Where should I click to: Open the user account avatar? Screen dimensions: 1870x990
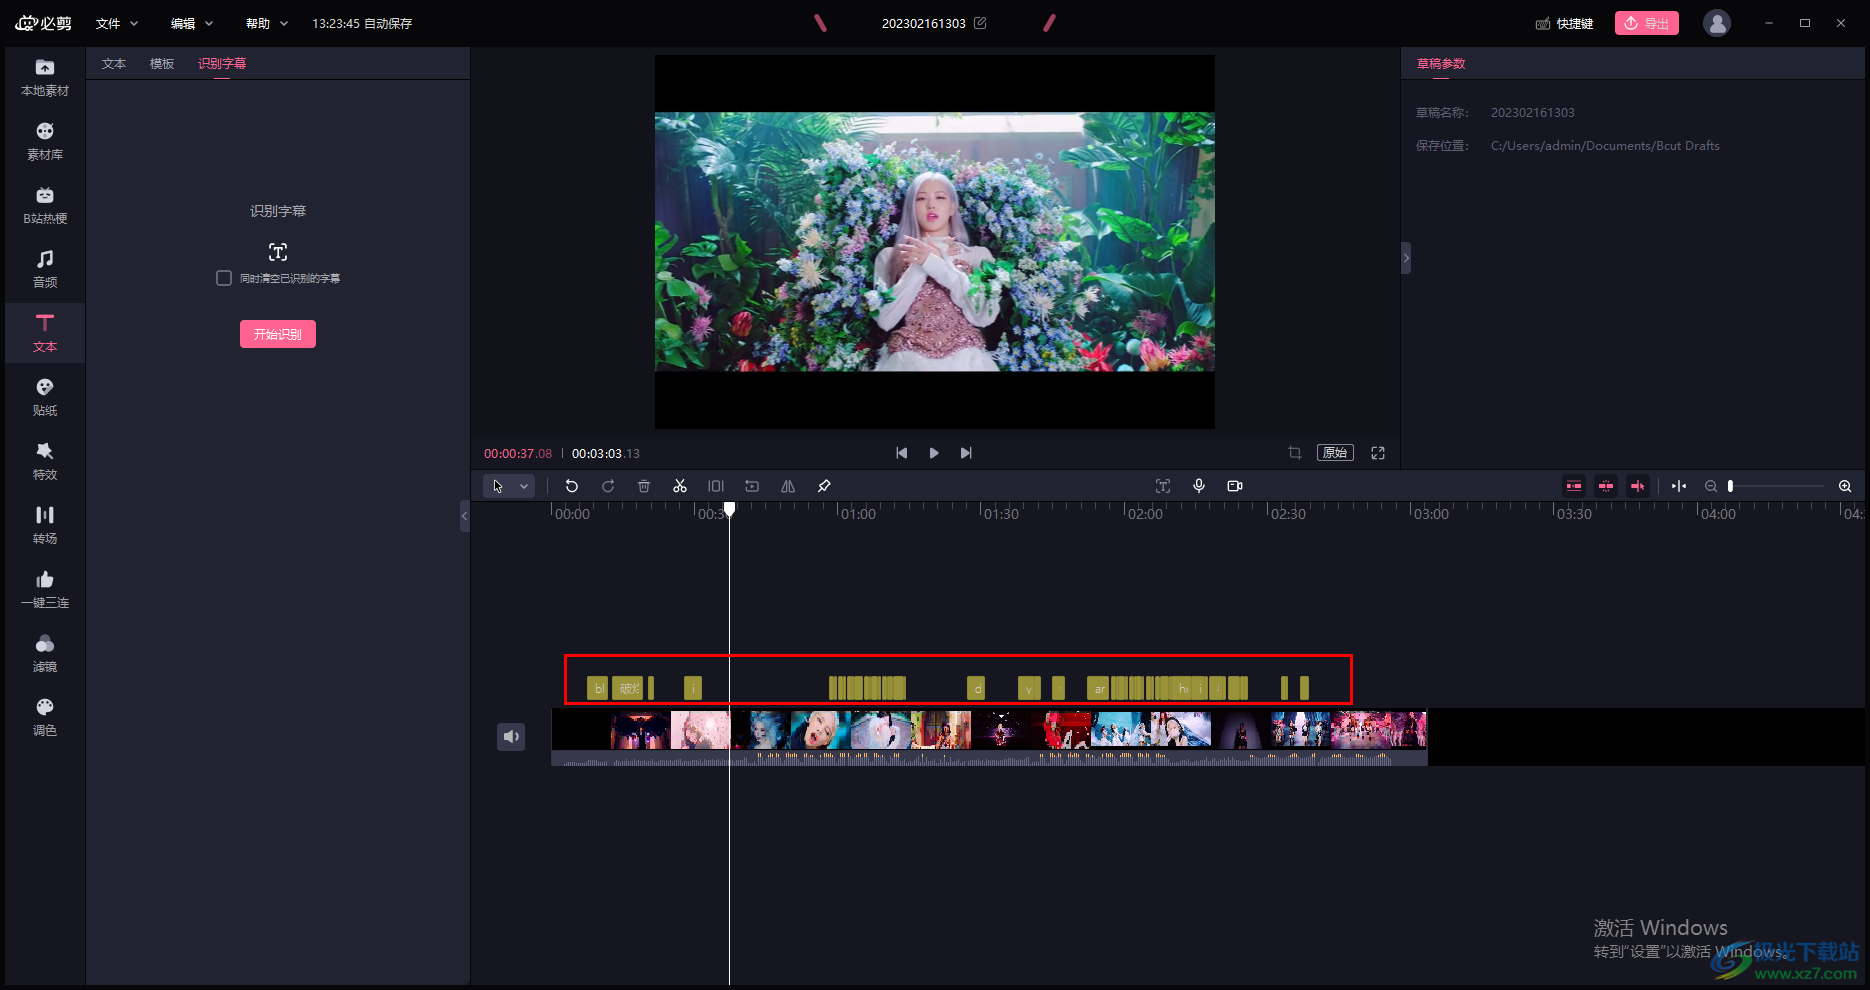(x=1717, y=23)
